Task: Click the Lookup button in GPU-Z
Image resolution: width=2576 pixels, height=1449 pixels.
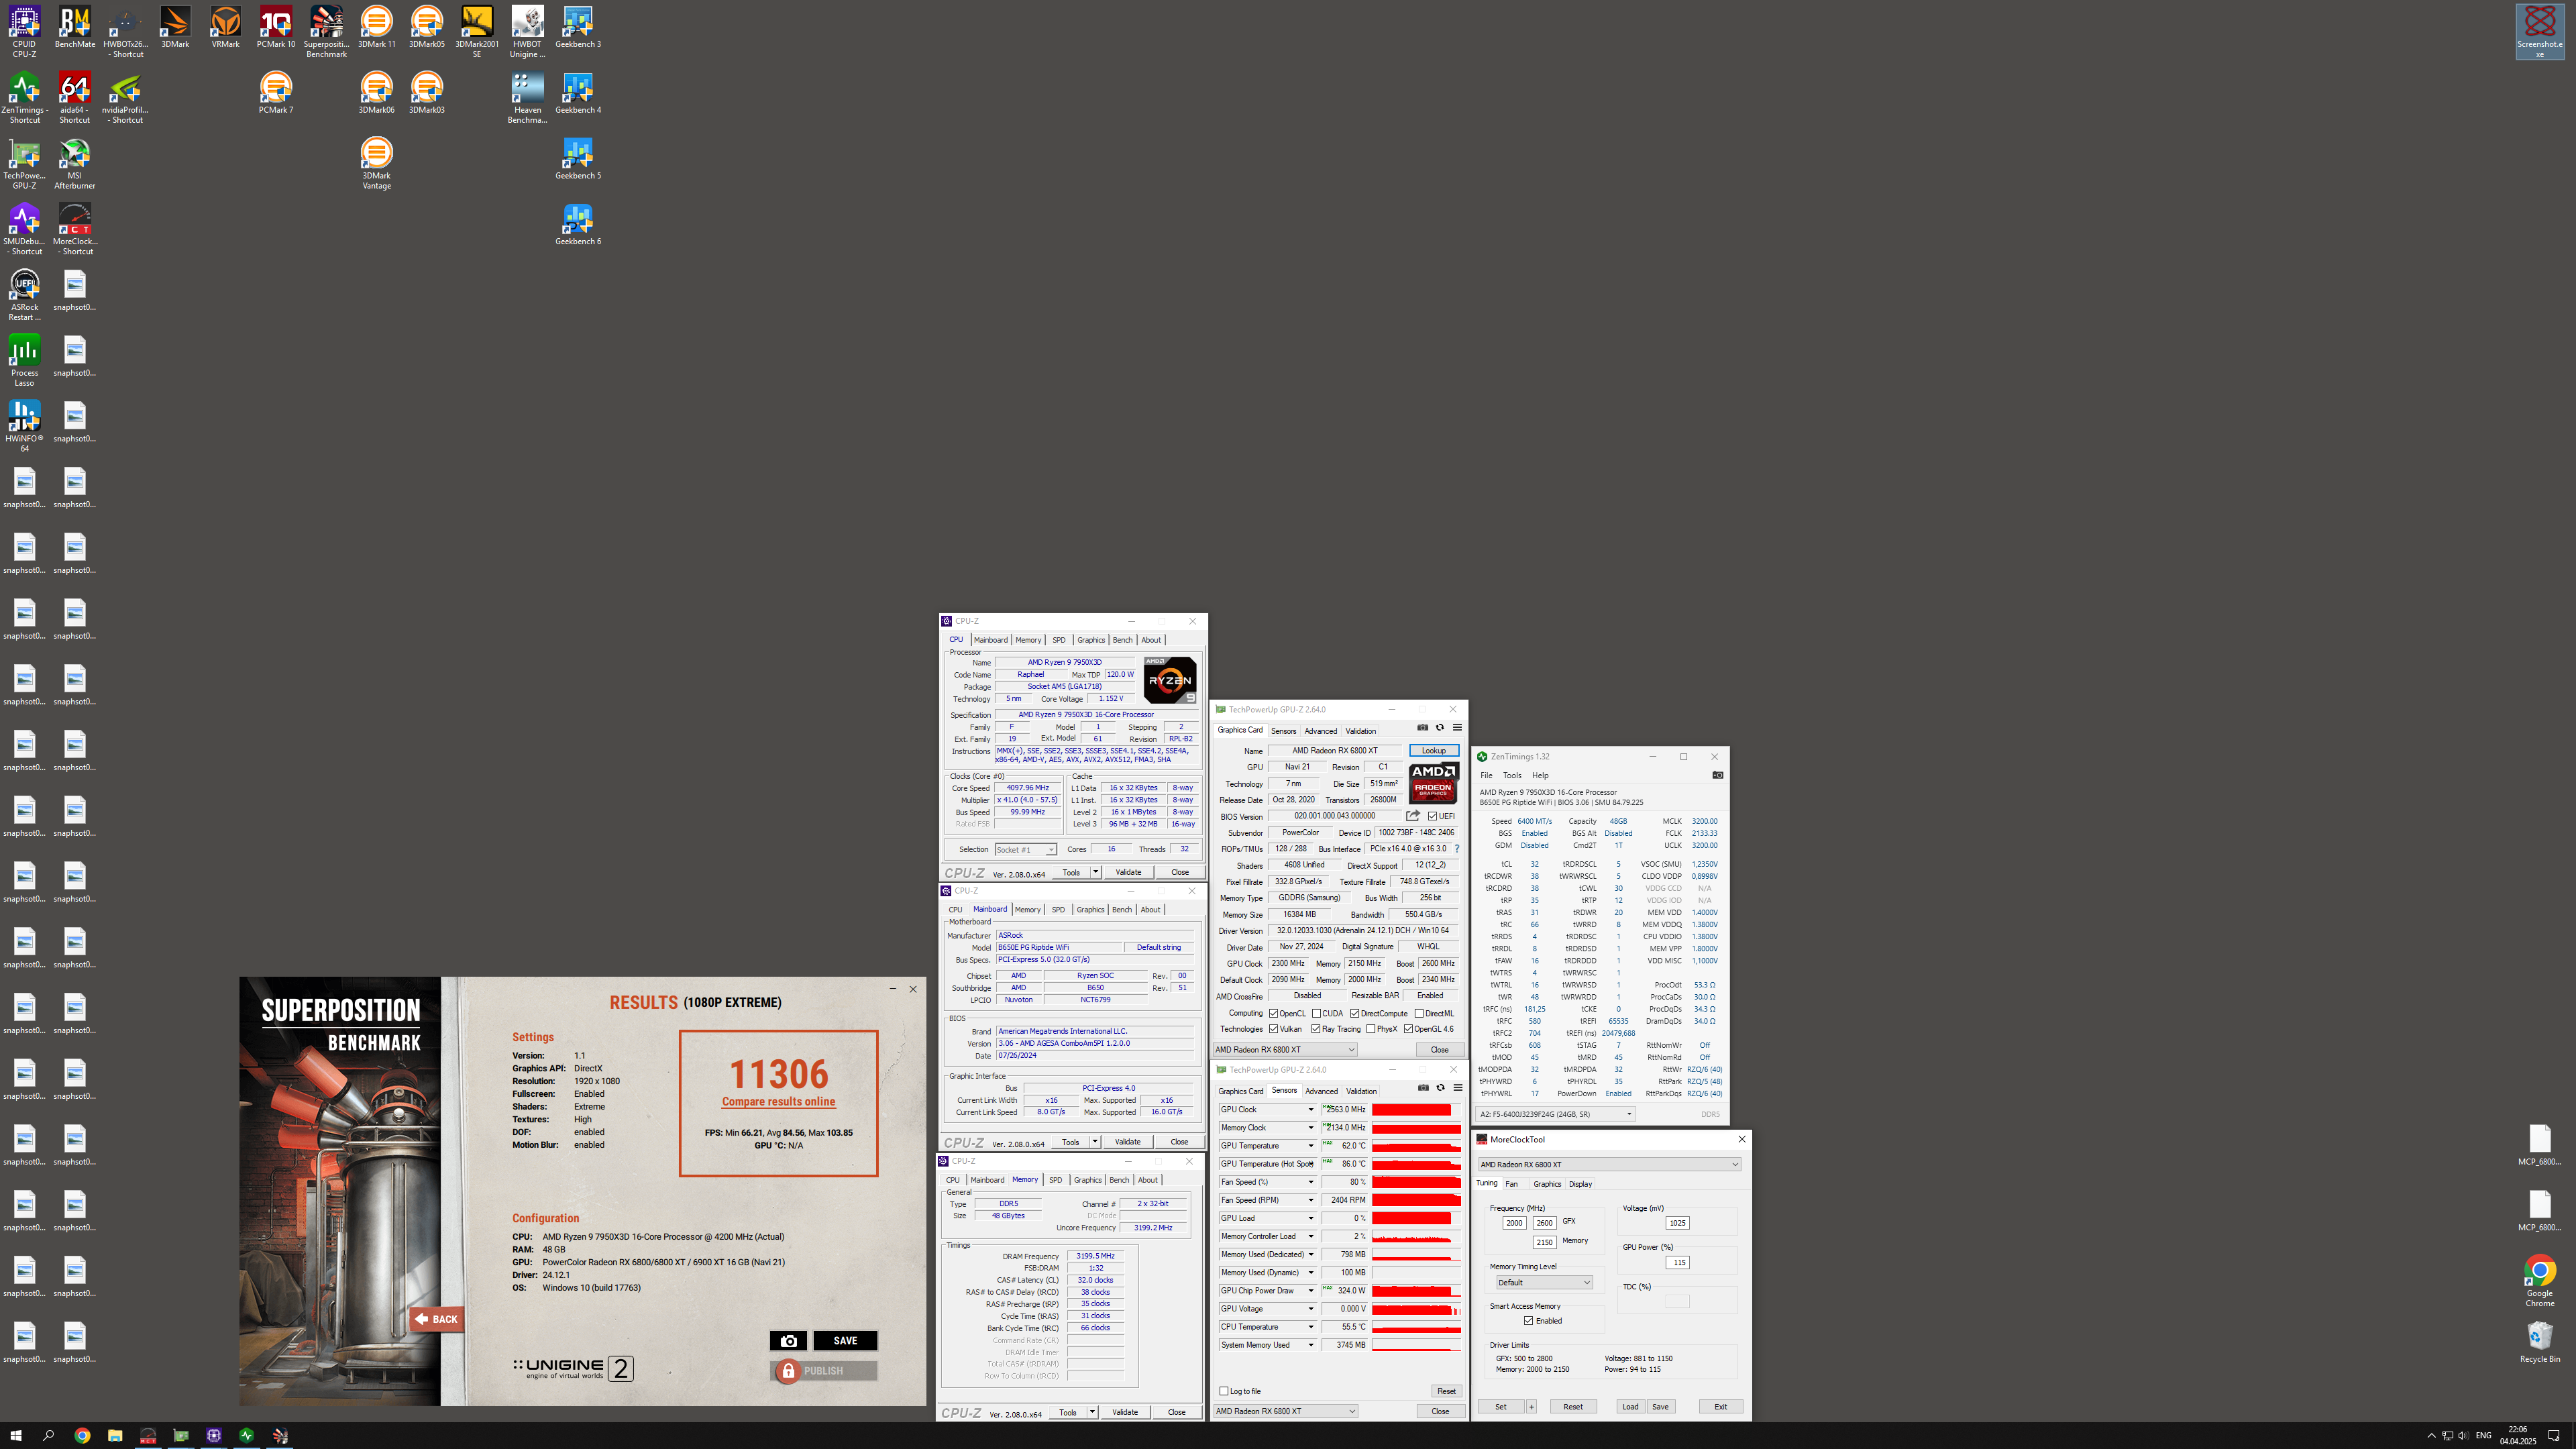Action: coord(1434,751)
